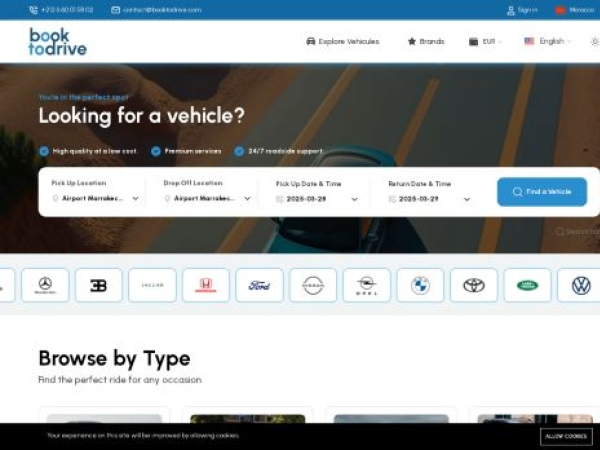Open the EUR currency dropdown
The width and height of the screenshot is (600, 450).
tap(485, 41)
